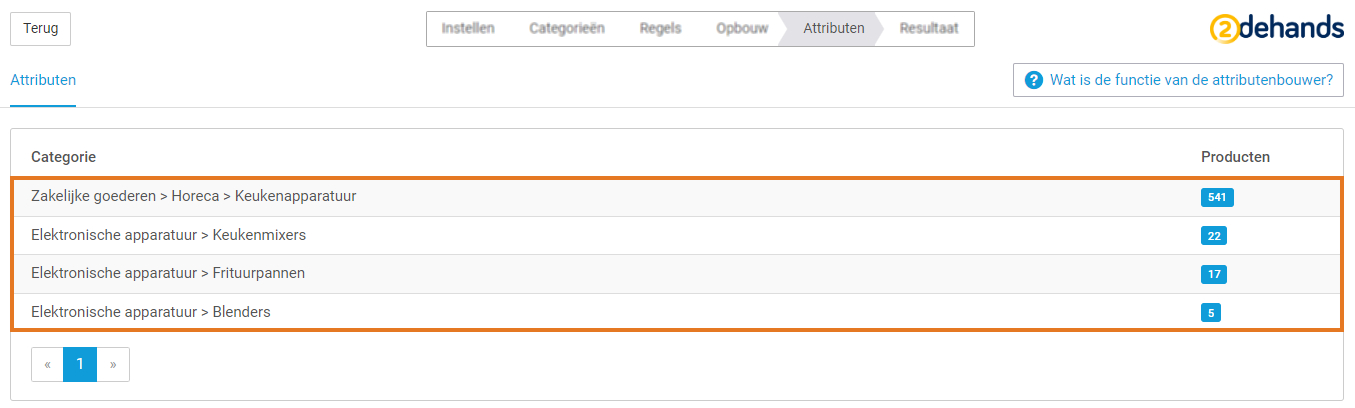Click the question mark help icon
The width and height of the screenshot is (1355, 408).
pyautogui.click(x=1034, y=80)
